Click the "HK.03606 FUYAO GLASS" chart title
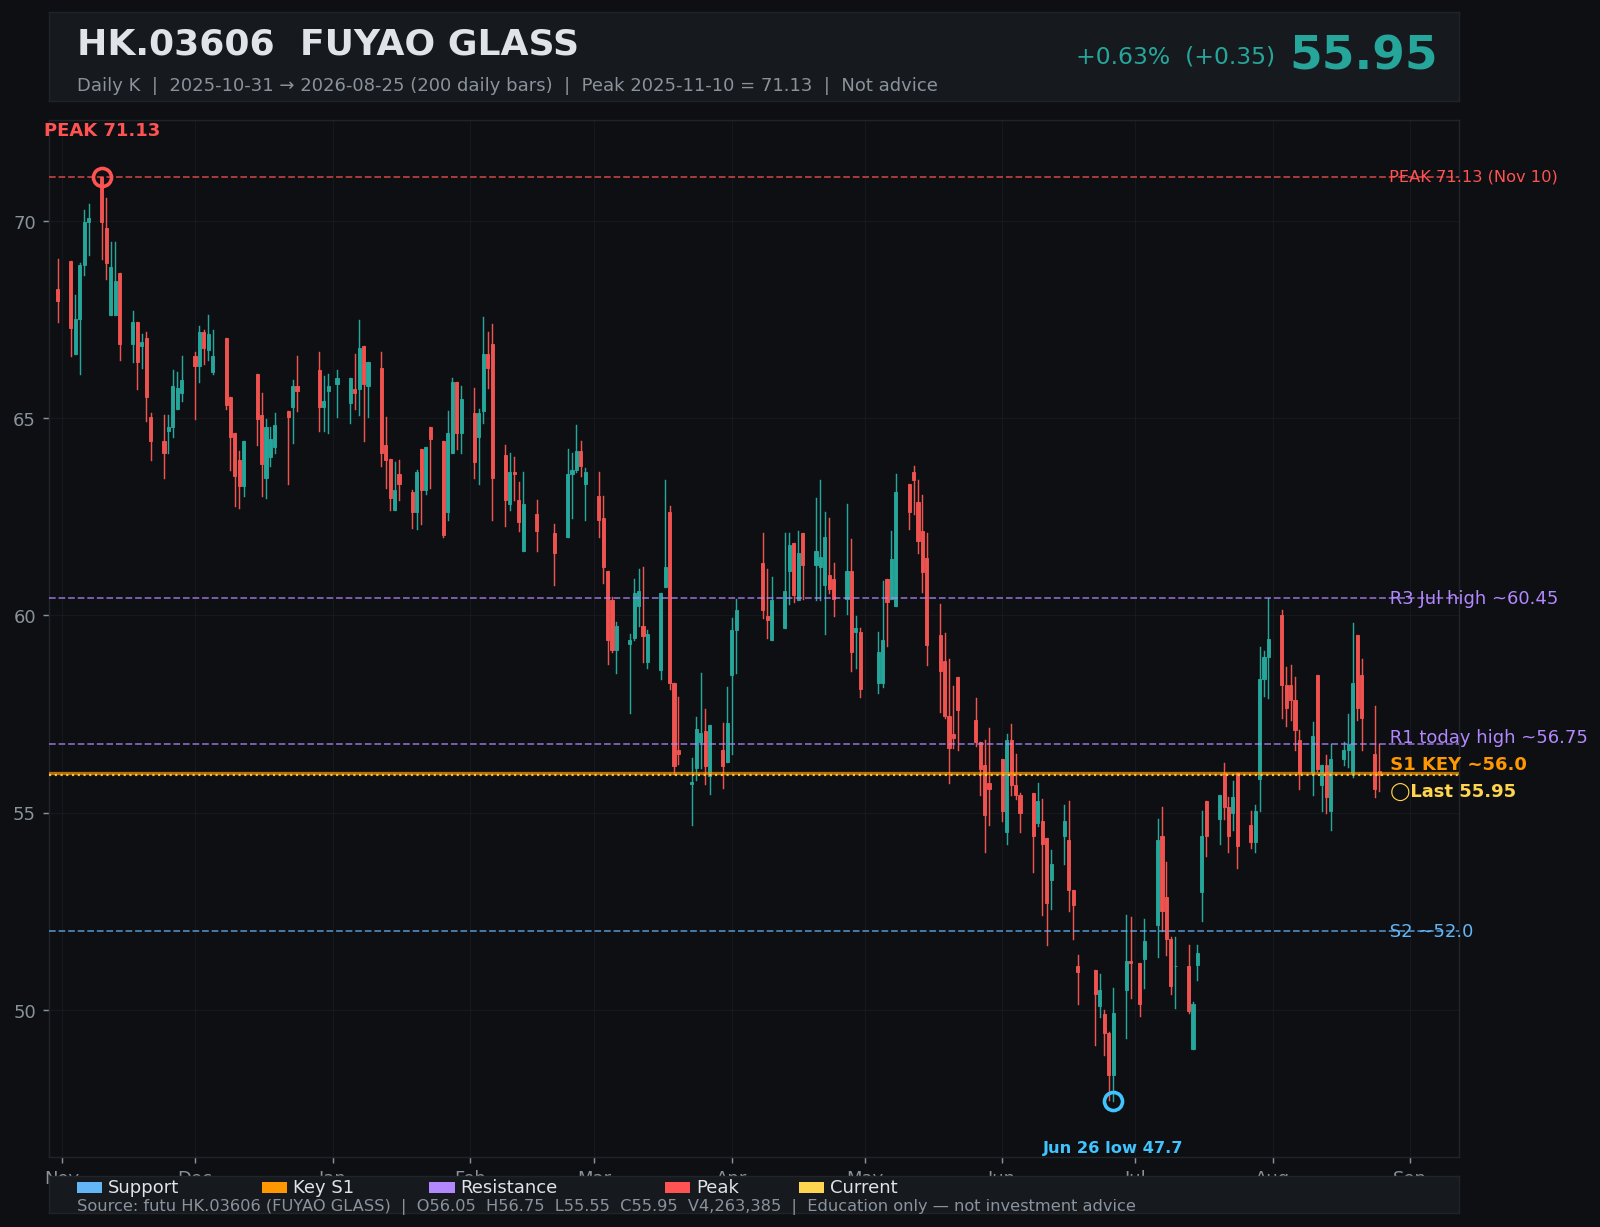The height and width of the screenshot is (1227, 1600). pos(327,44)
